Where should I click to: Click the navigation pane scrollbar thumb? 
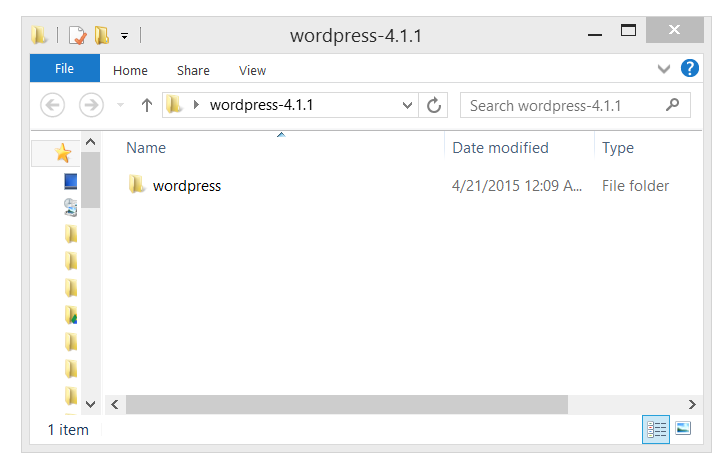(x=90, y=180)
